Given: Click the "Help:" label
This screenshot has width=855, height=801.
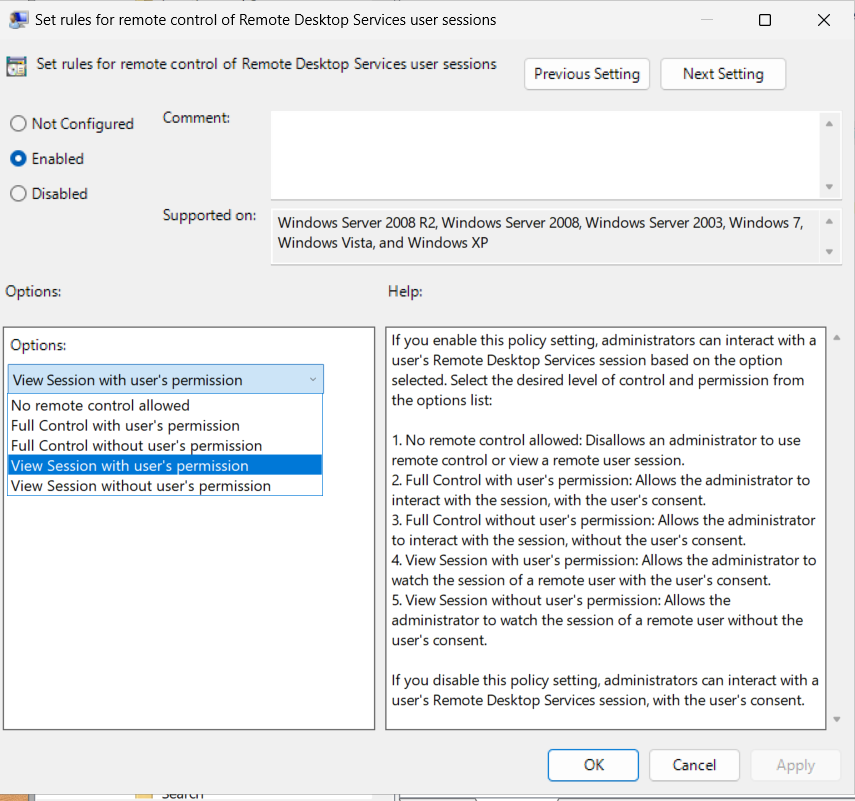Looking at the screenshot, I should 405,291.
